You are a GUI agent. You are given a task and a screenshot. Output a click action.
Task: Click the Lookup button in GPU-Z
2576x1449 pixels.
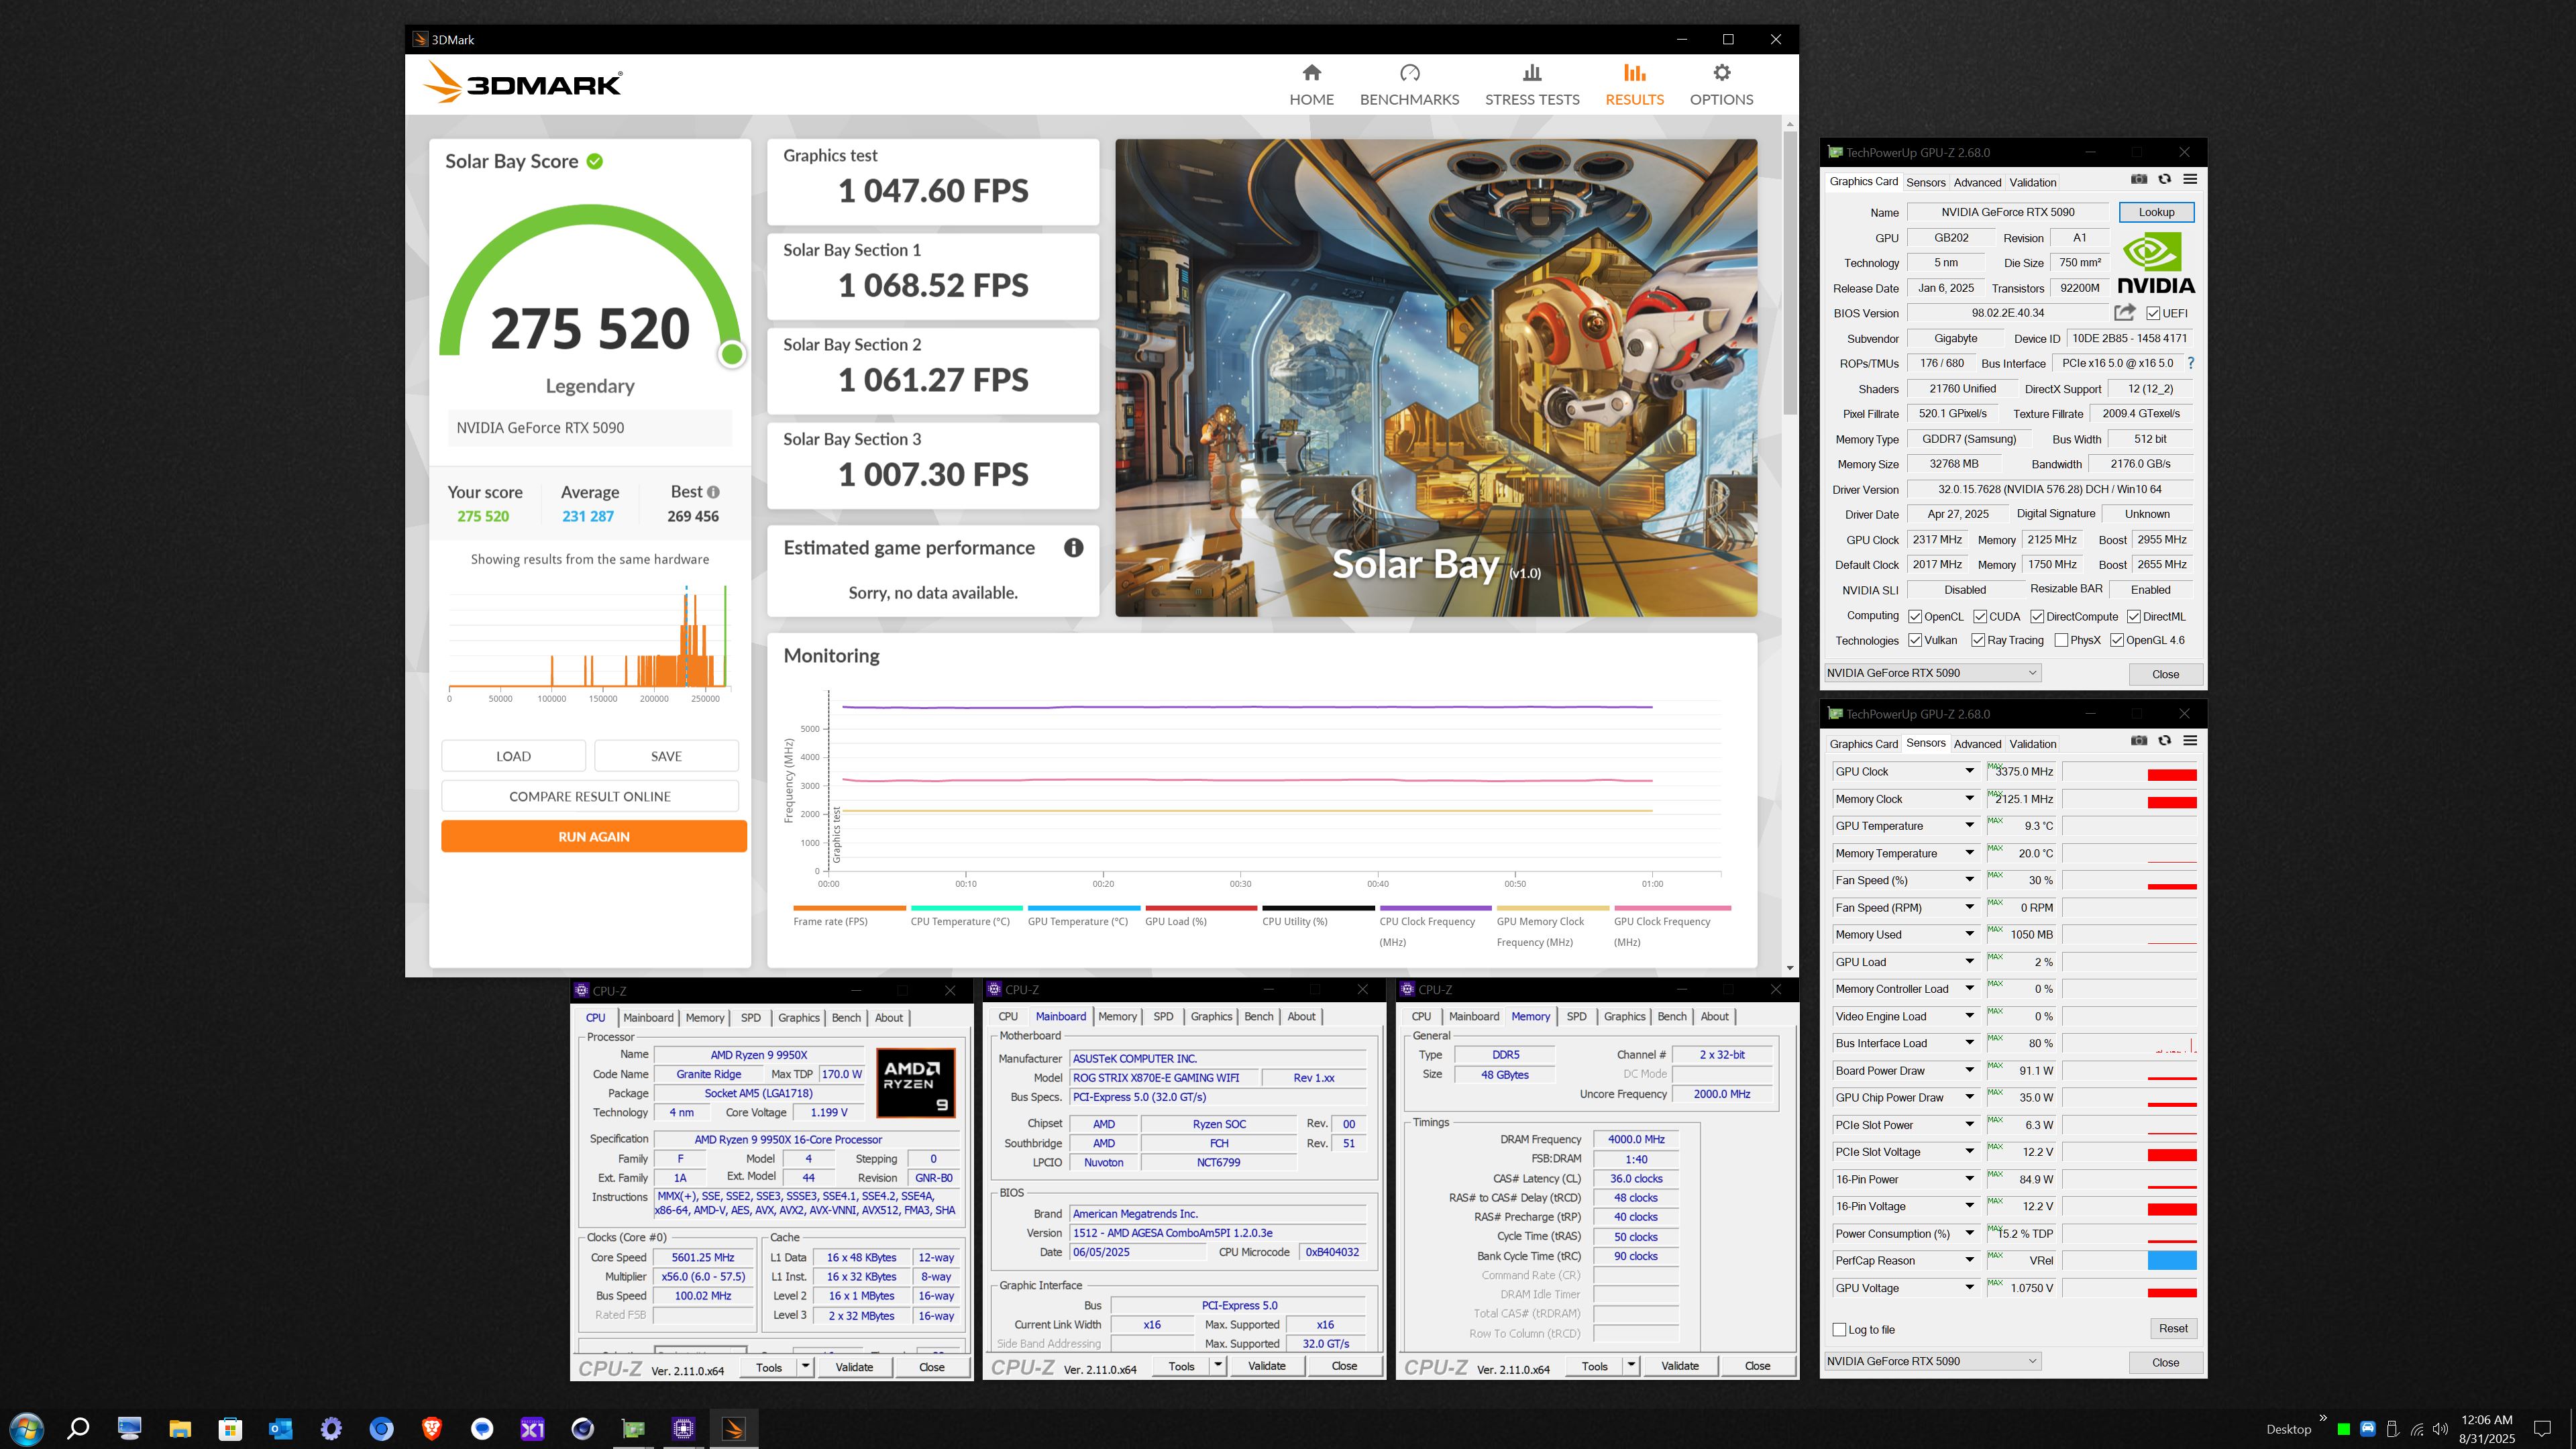click(2156, 212)
